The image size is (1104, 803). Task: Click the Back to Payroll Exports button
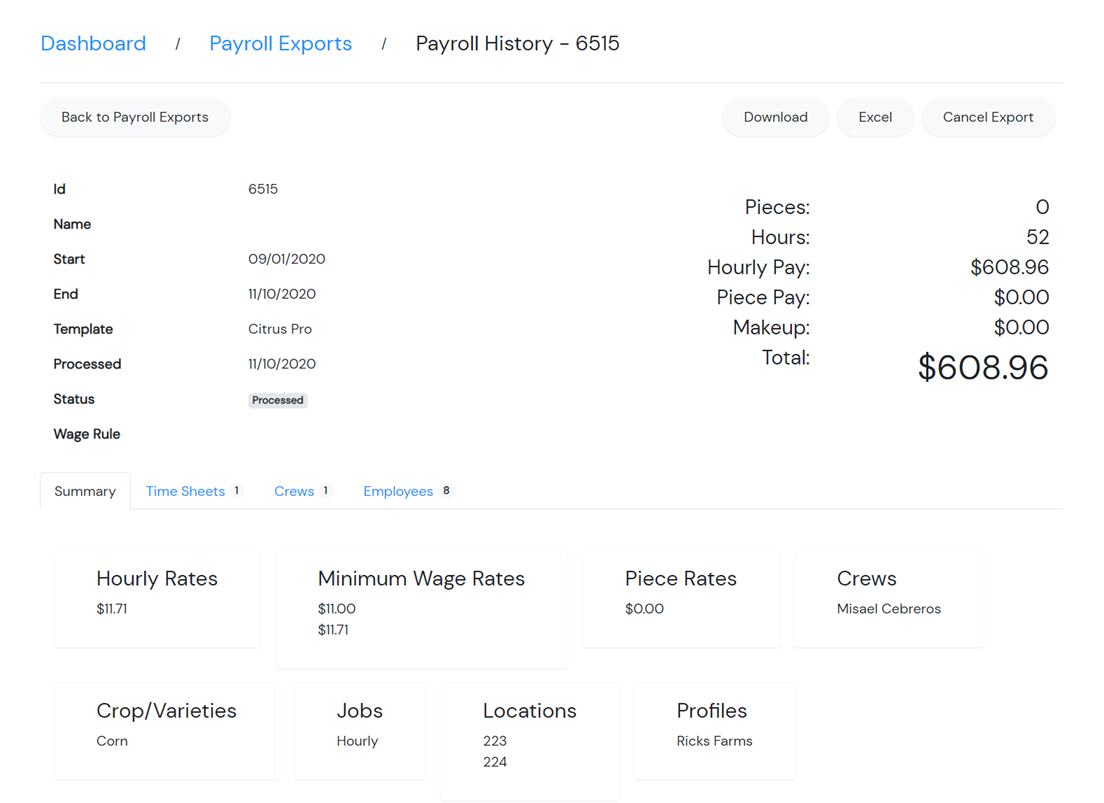(x=134, y=117)
